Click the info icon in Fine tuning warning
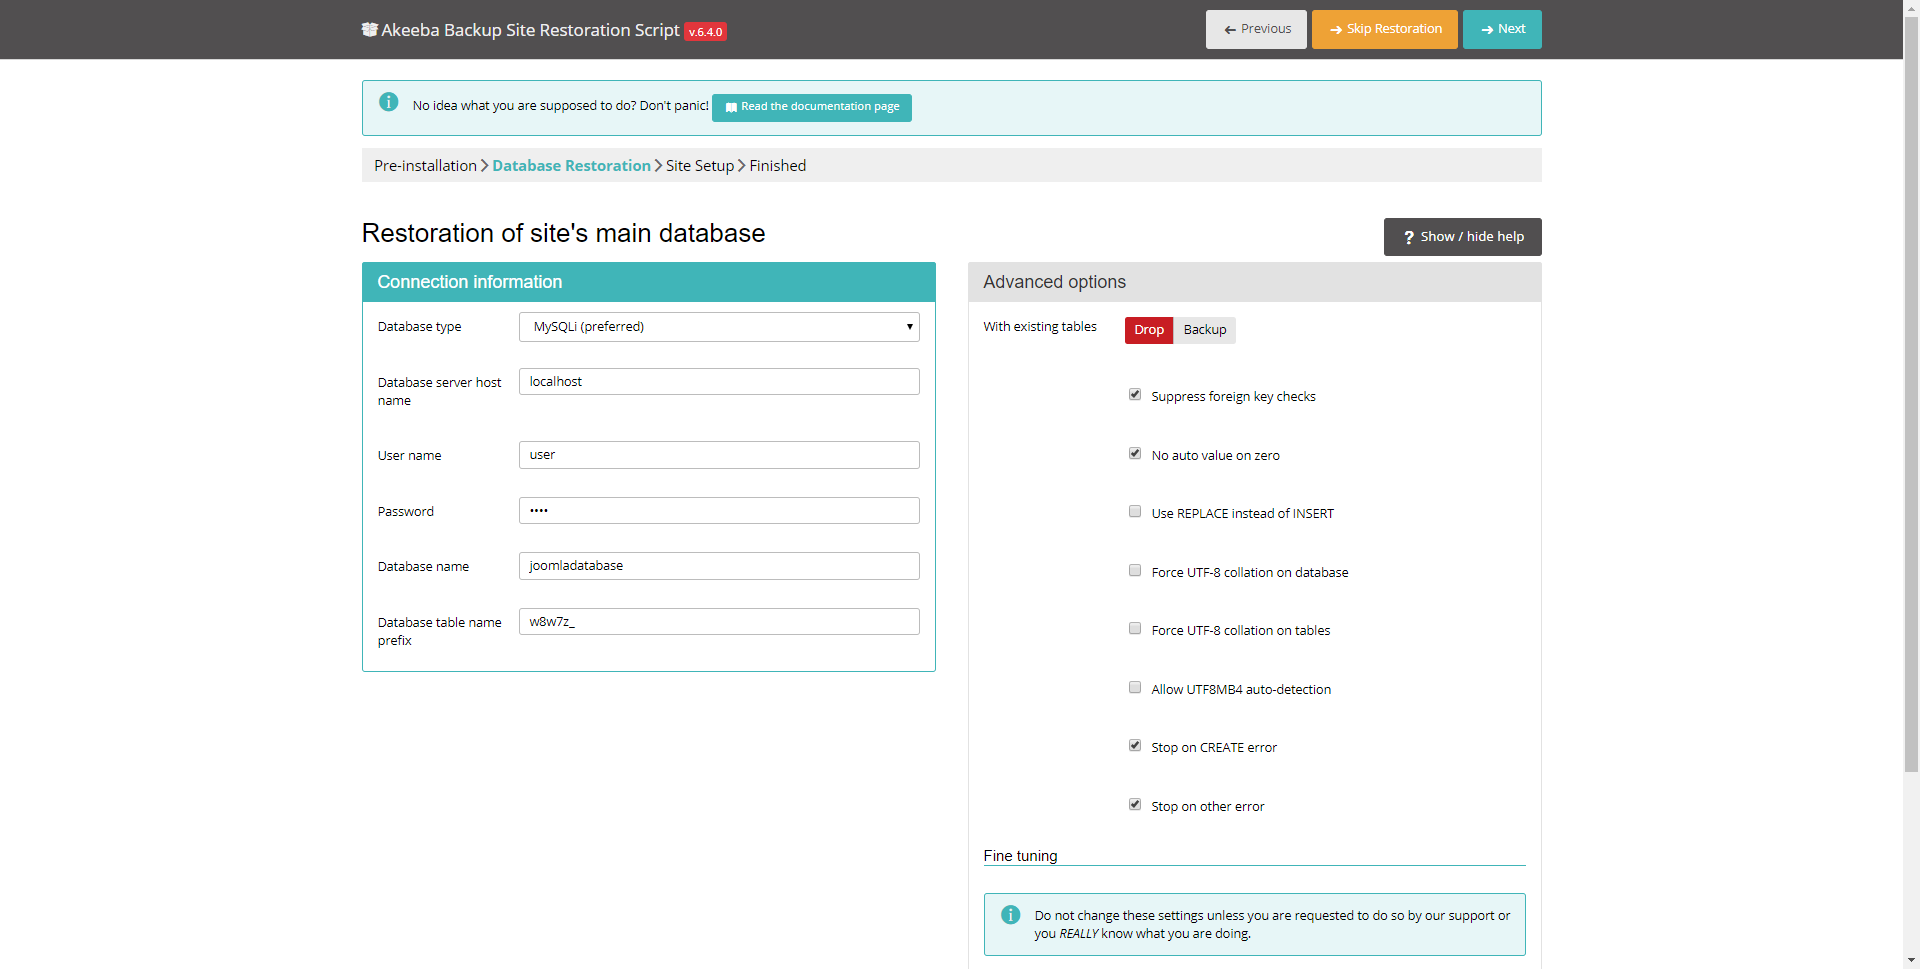Image resolution: width=1920 pixels, height=969 pixels. (1010, 915)
